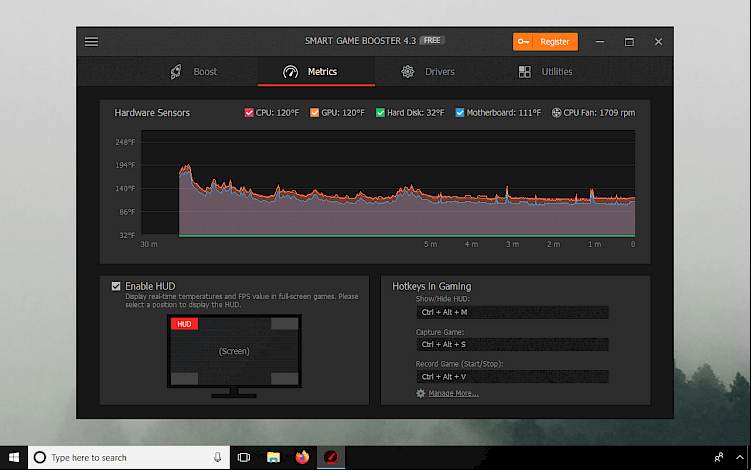Image resolution: width=751 pixels, height=470 pixels.
Task: Click the taskbar search box
Action: [129, 458]
